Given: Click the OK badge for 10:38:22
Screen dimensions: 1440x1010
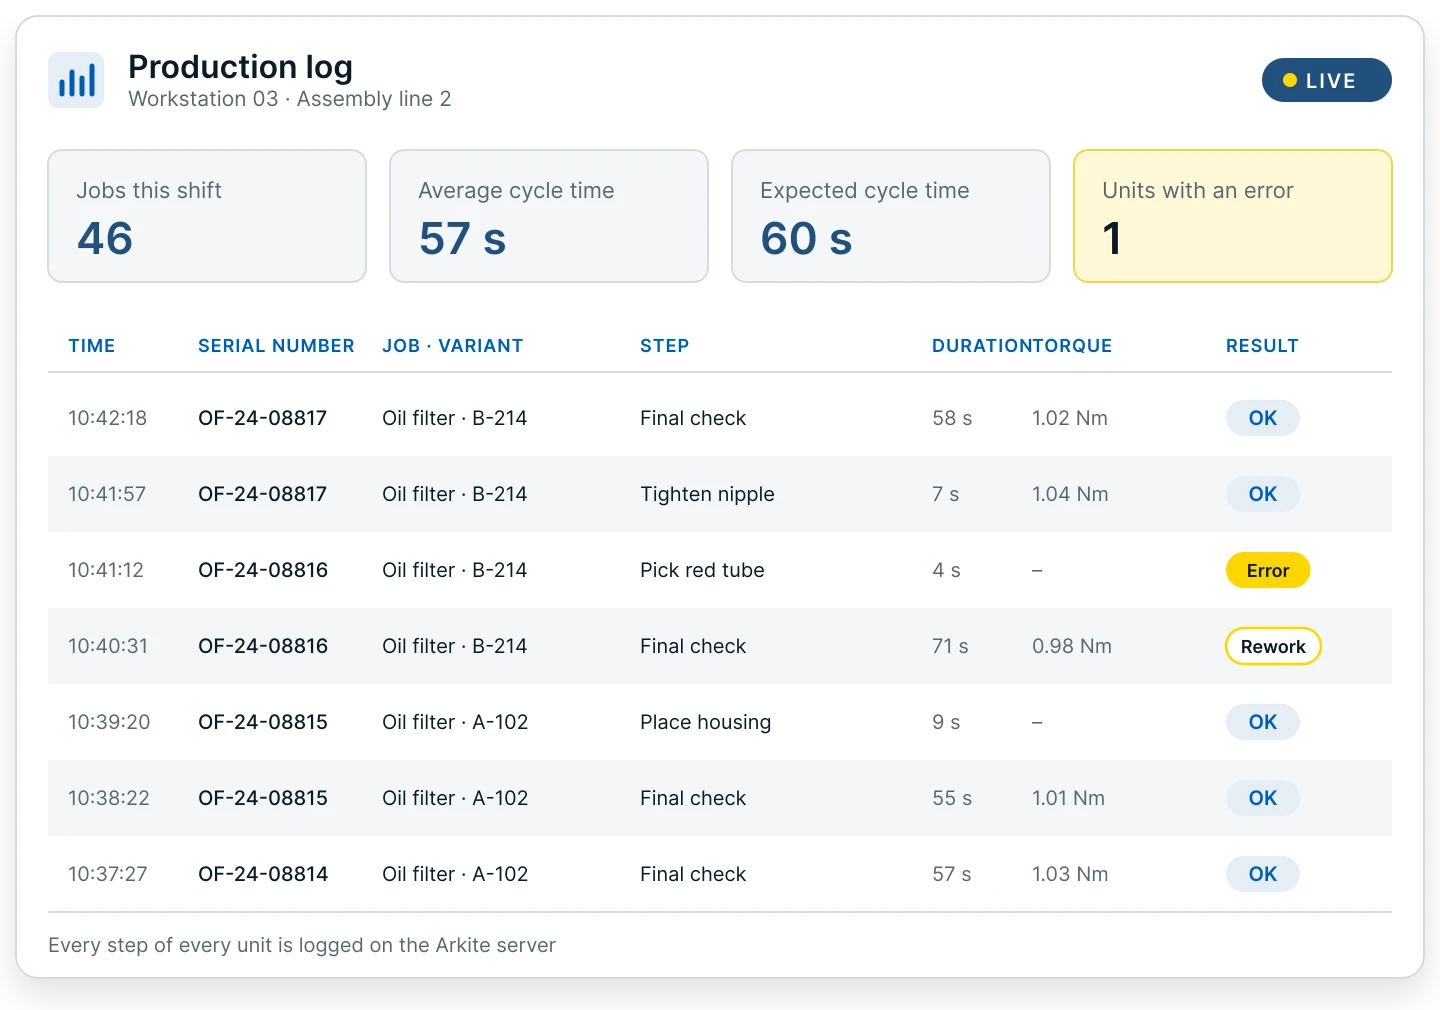Looking at the screenshot, I should click(1263, 798).
